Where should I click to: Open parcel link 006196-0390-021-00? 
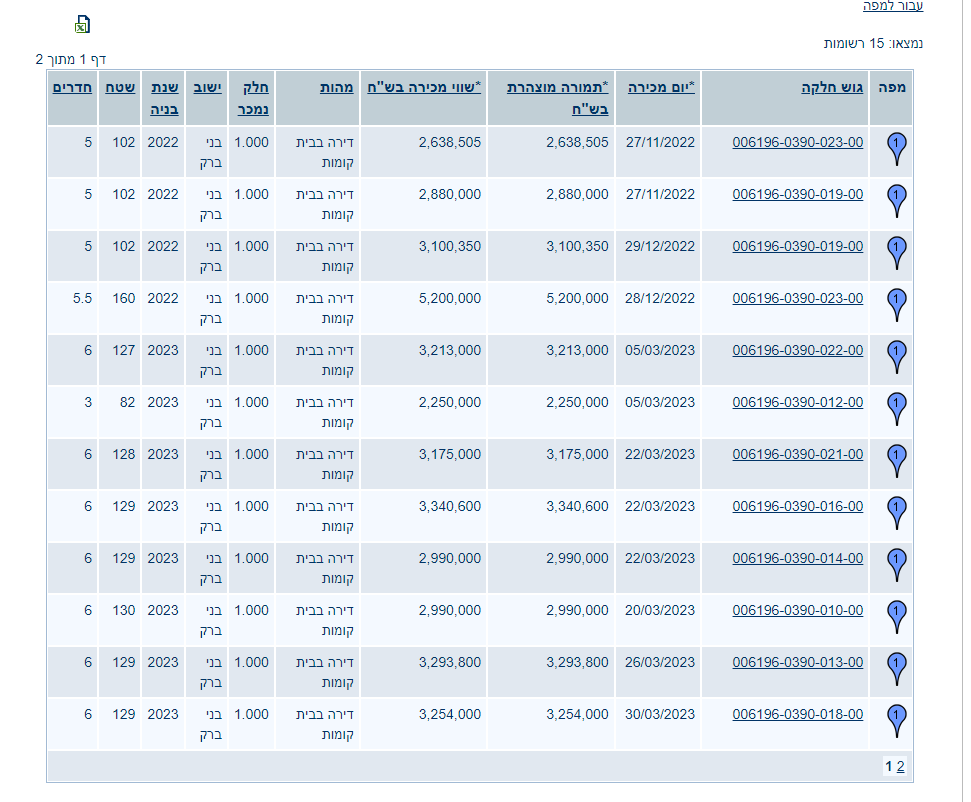pyautogui.click(x=797, y=454)
